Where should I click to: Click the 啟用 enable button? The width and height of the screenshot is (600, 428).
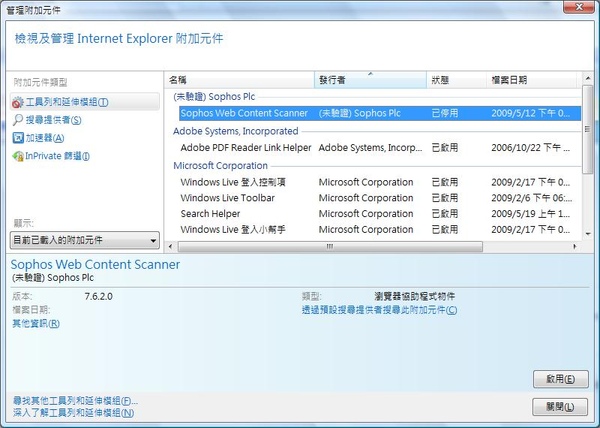pyautogui.click(x=561, y=379)
